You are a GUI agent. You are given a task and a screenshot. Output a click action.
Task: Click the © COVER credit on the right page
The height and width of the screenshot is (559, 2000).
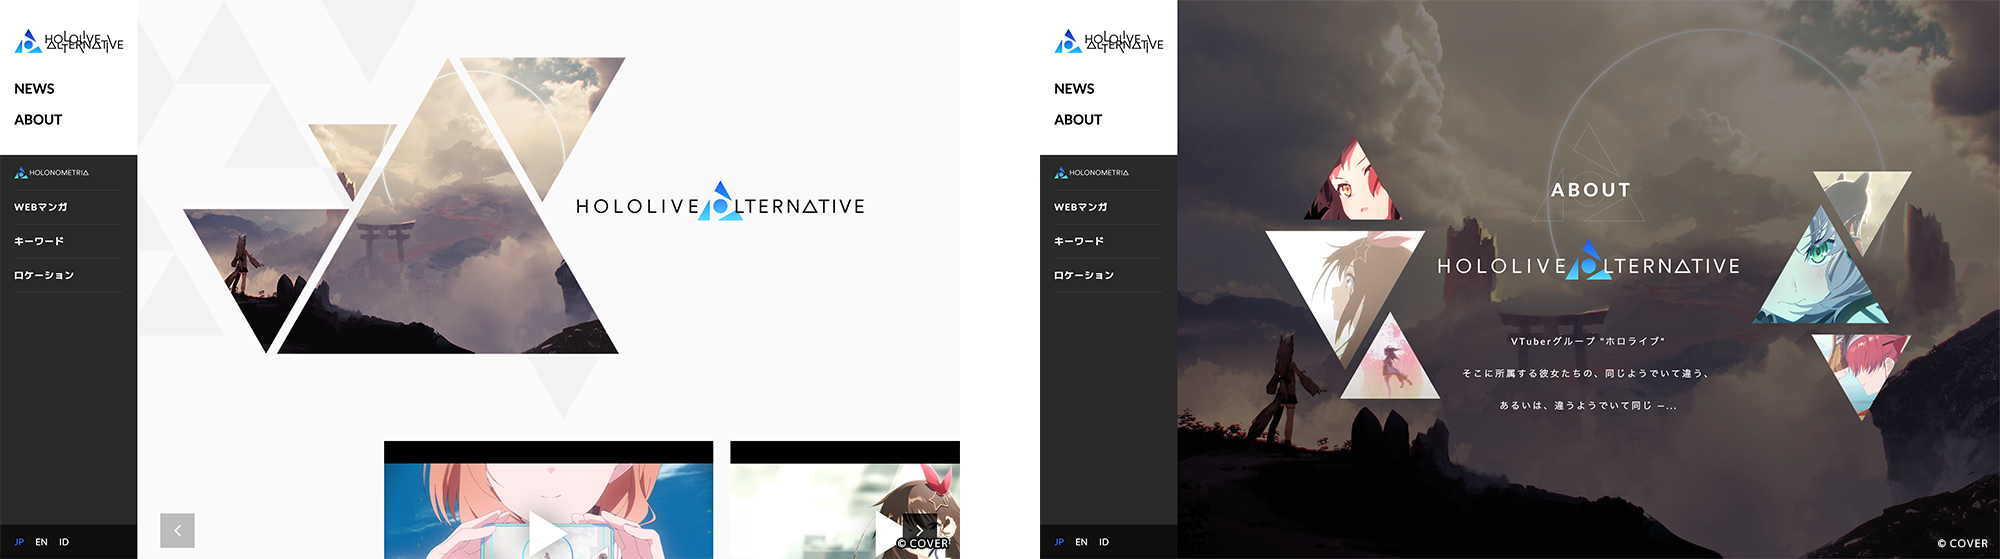[x=1963, y=544]
